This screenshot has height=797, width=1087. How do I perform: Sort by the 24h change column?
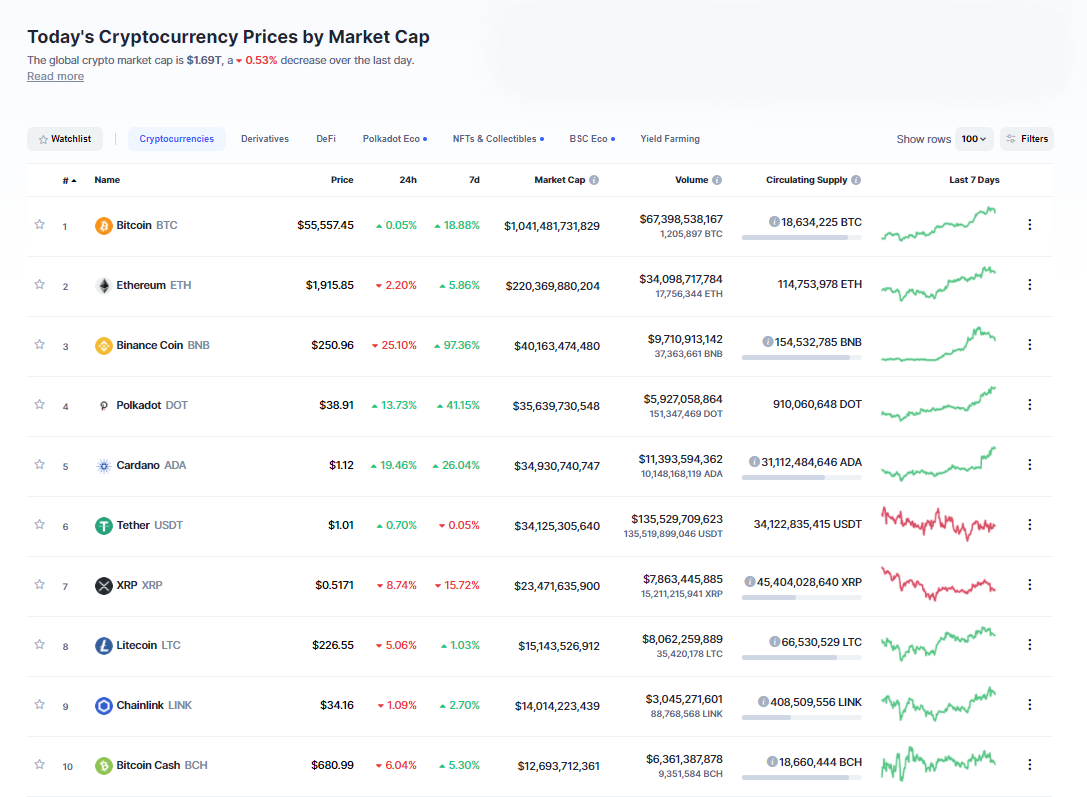408,180
